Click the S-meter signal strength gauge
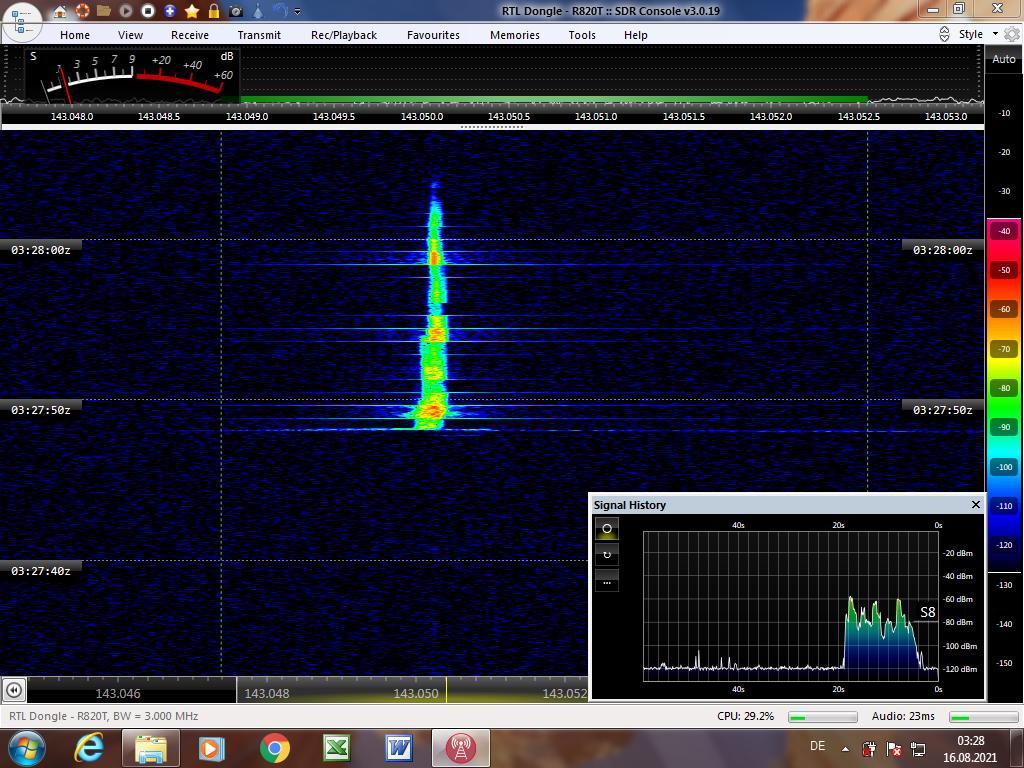The image size is (1024, 768). [x=132, y=74]
